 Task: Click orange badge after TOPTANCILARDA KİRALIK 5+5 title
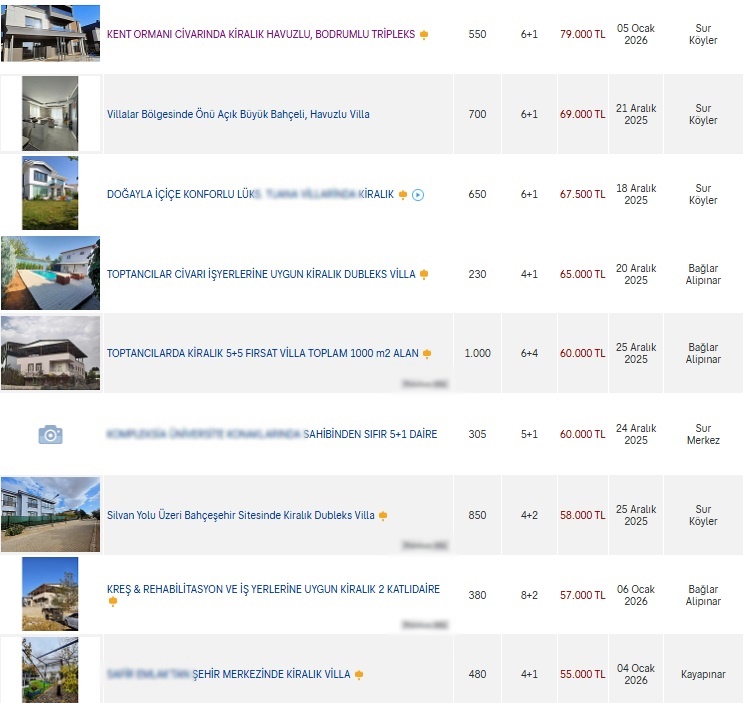[x=427, y=354]
